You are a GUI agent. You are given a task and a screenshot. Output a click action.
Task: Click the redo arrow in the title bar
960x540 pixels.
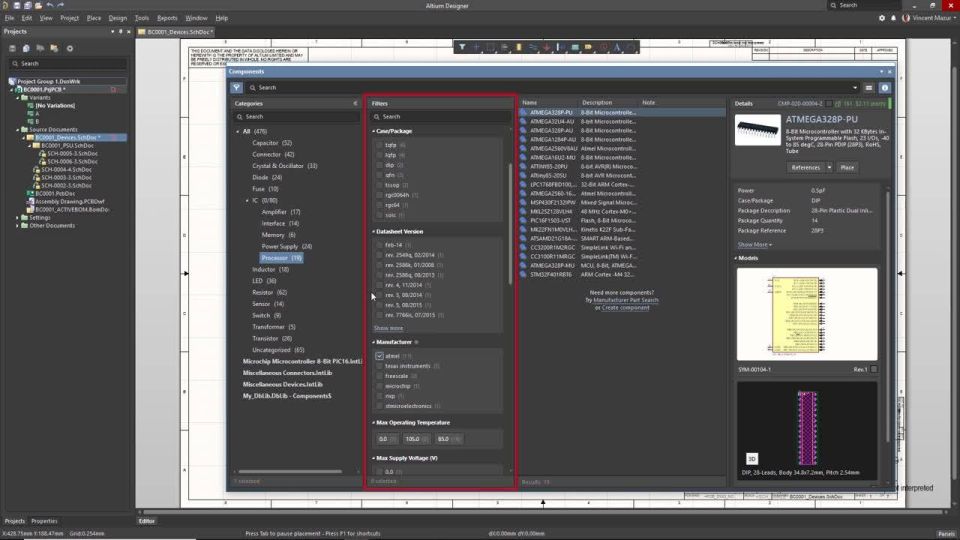[x=60, y=6]
